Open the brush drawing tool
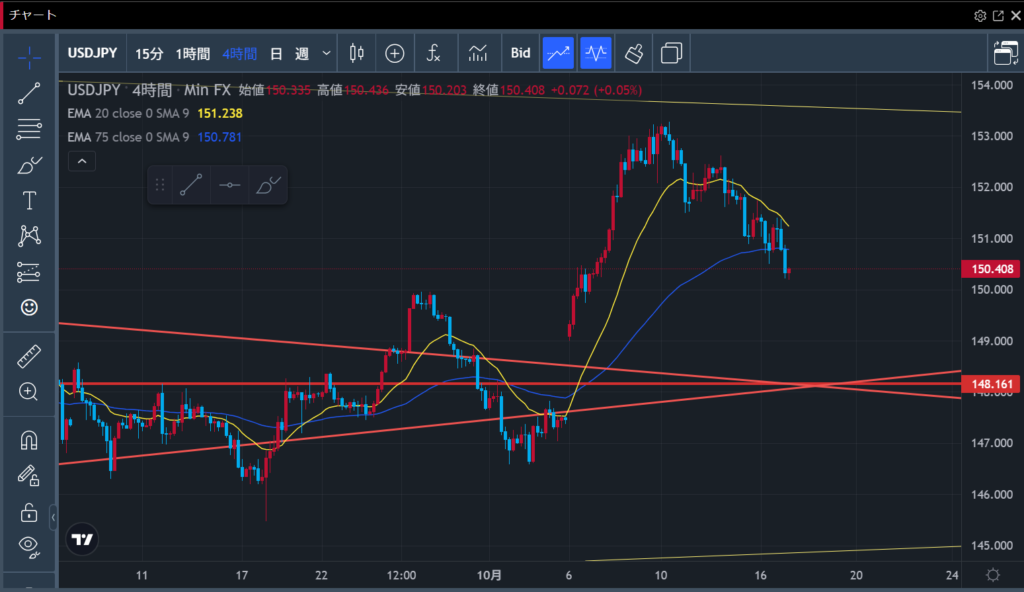Viewport: 1024px width, 592px height. 29,164
